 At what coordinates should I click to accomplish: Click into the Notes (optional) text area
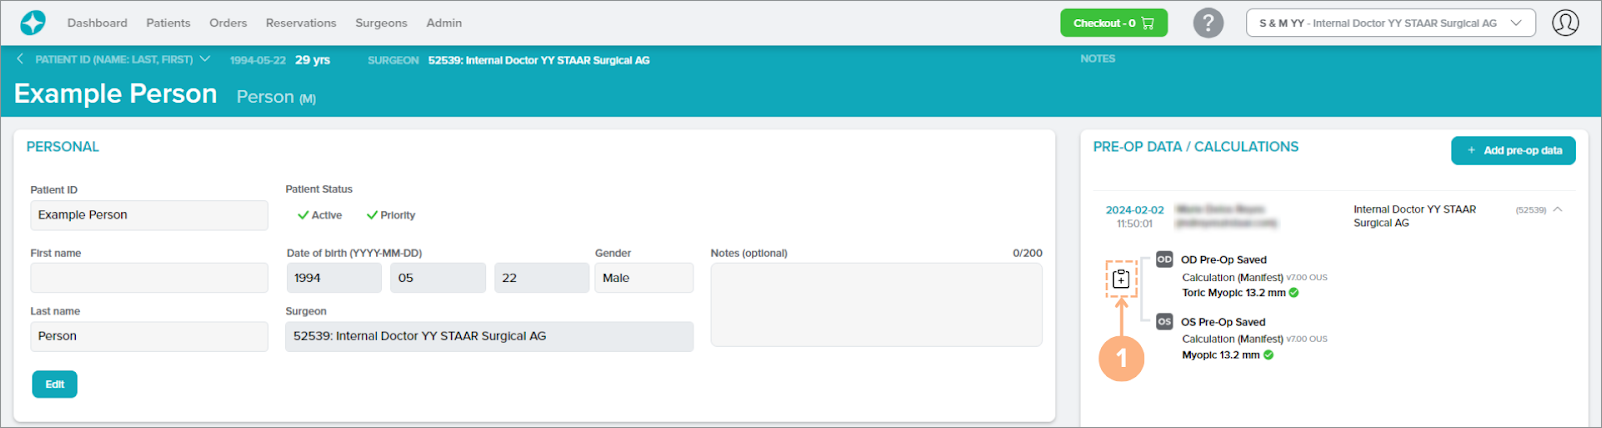tap(876, 305)
